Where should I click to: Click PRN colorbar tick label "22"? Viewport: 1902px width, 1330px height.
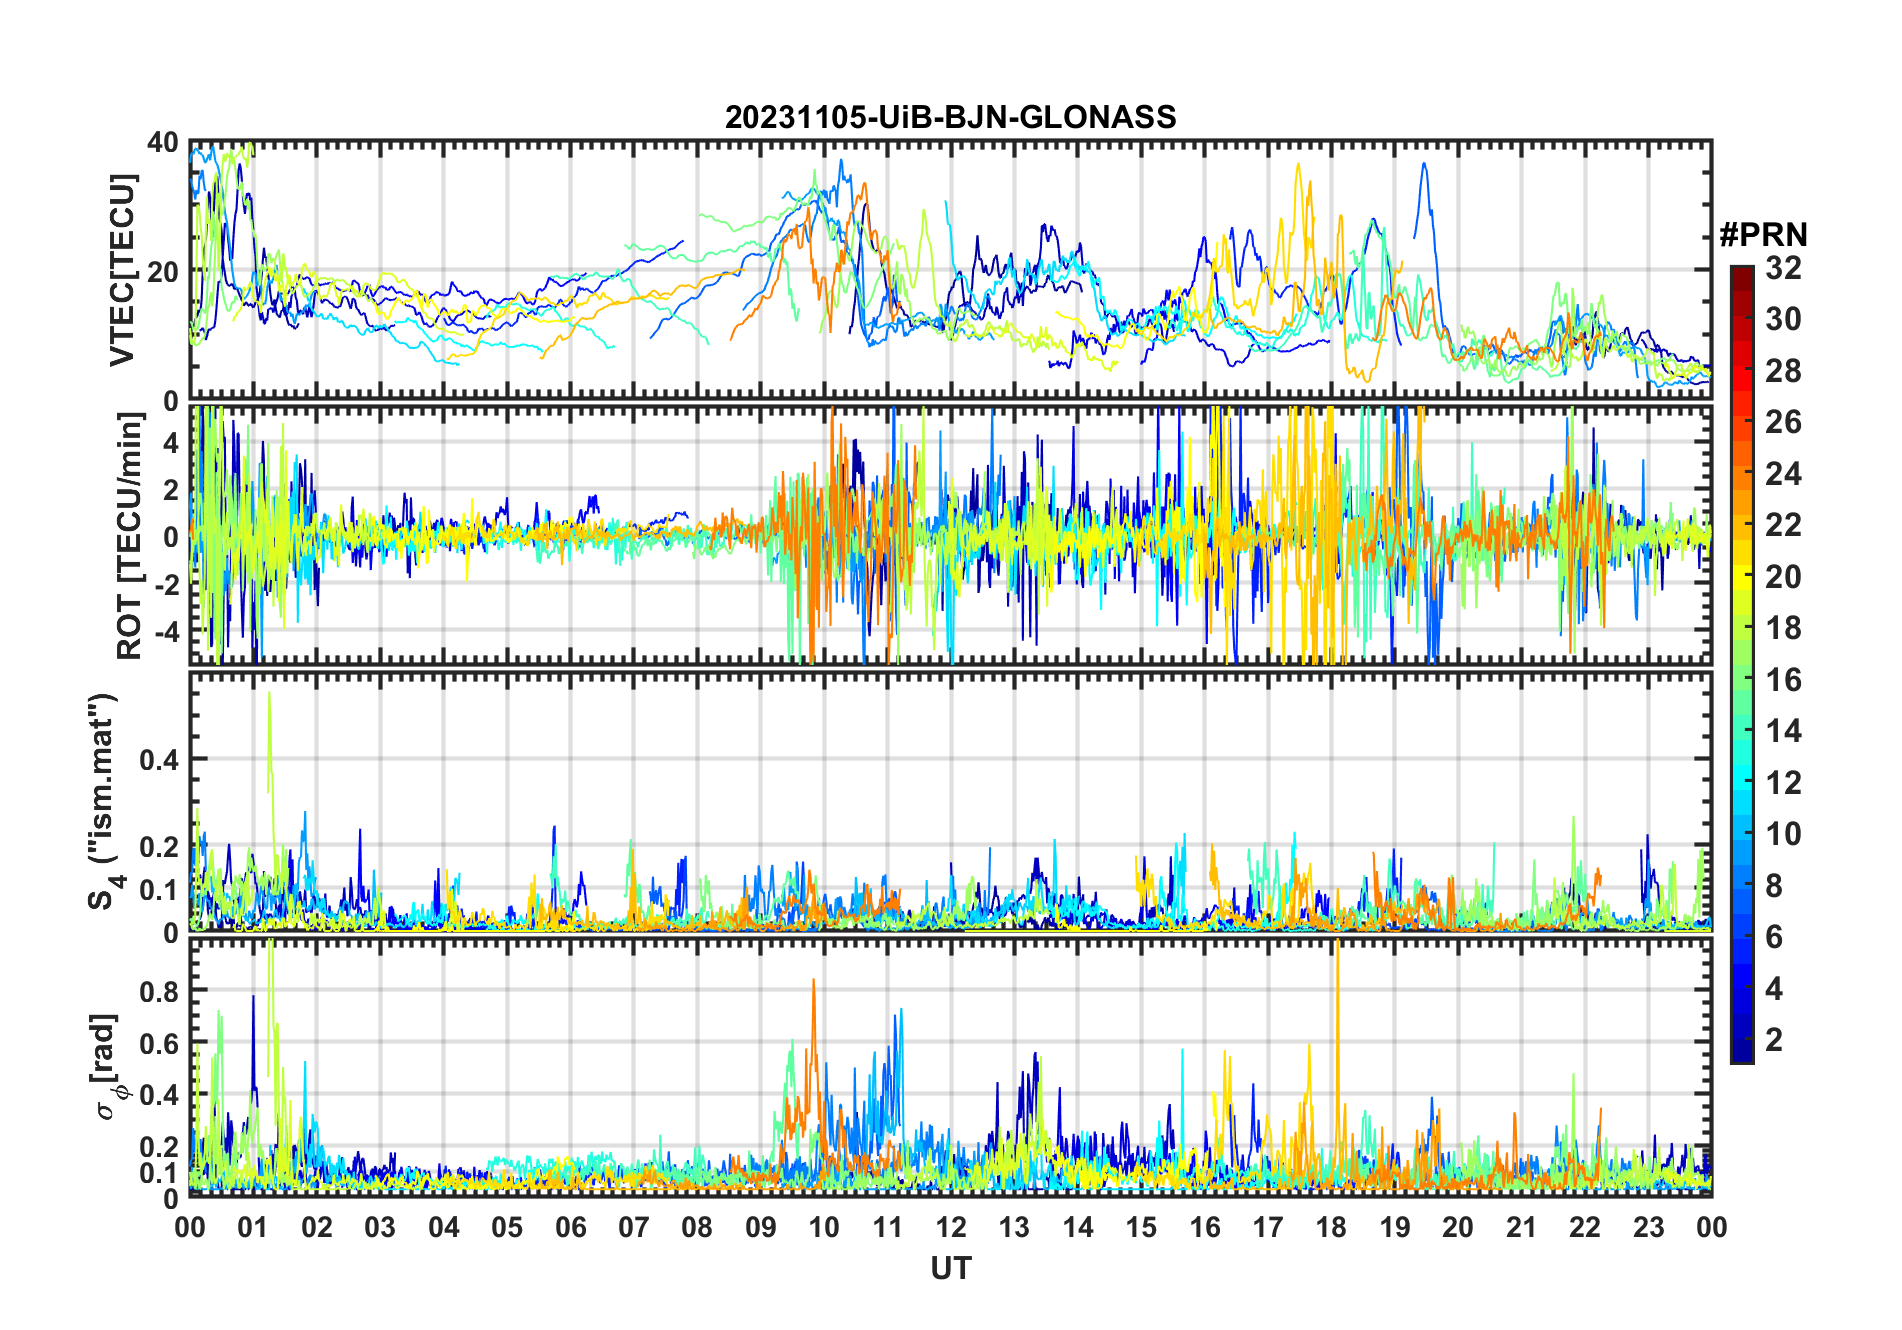[x=1783, y=525]
